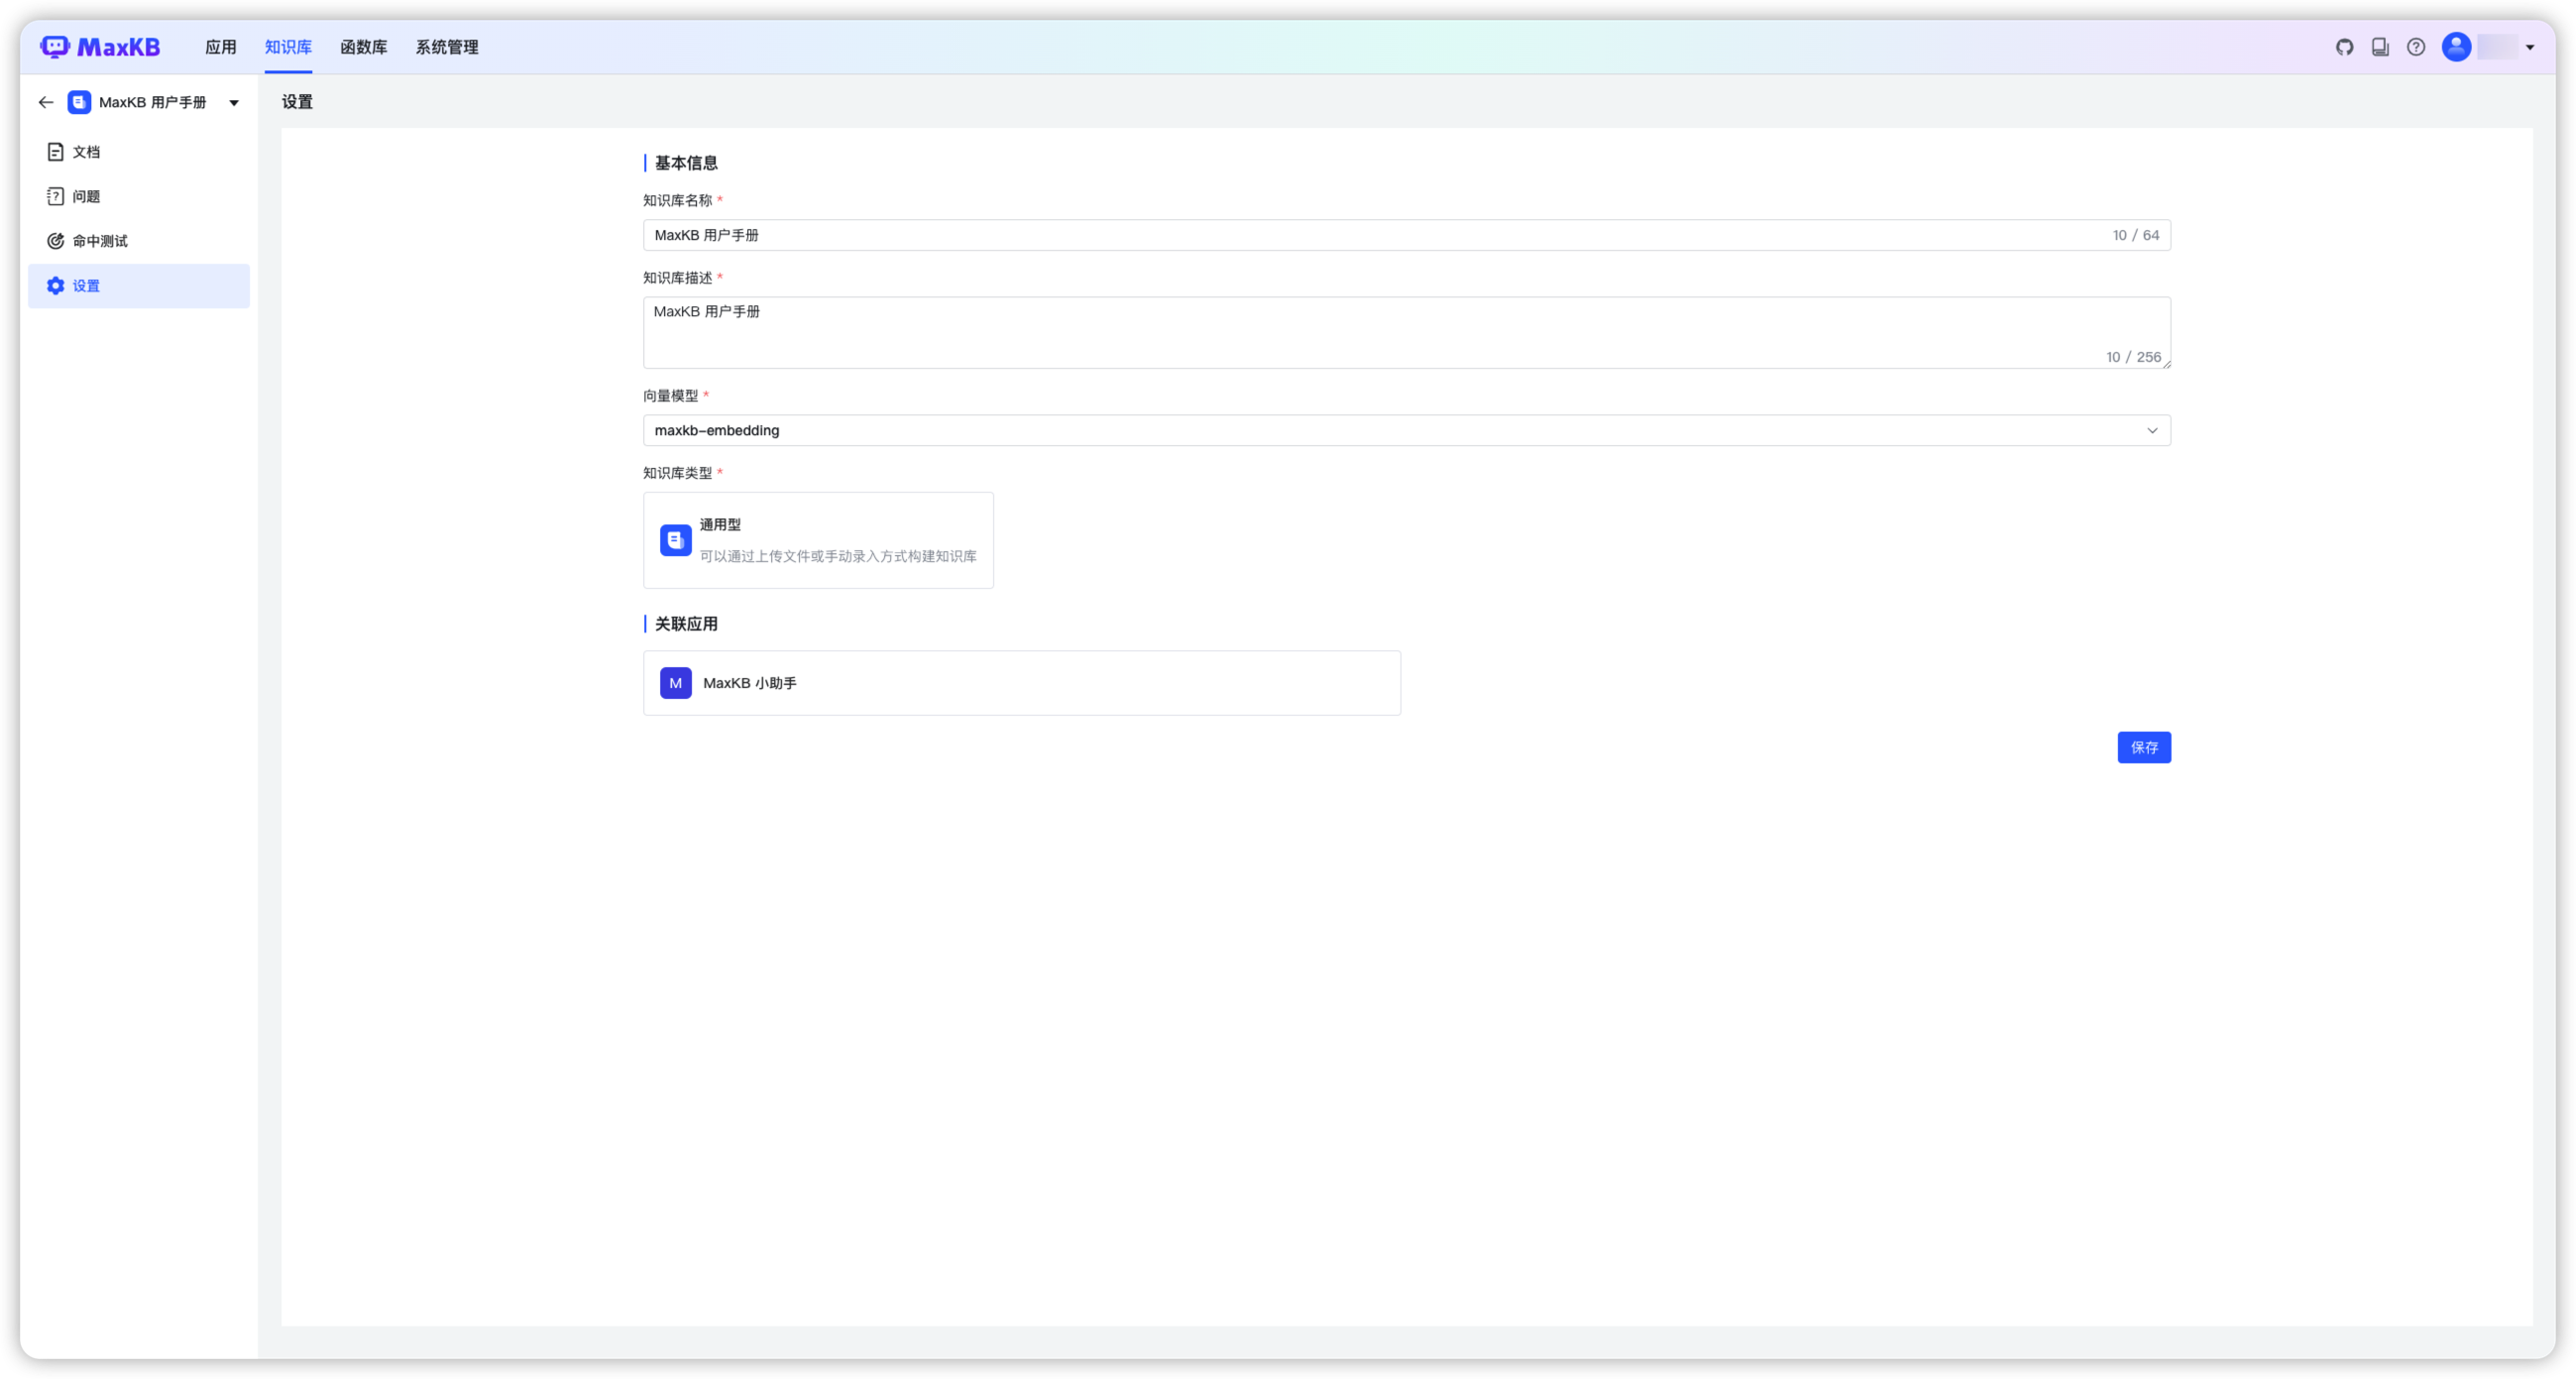Select the 设置 sidebar item
Viewport: 2576px width, 1379px height.
86,286
